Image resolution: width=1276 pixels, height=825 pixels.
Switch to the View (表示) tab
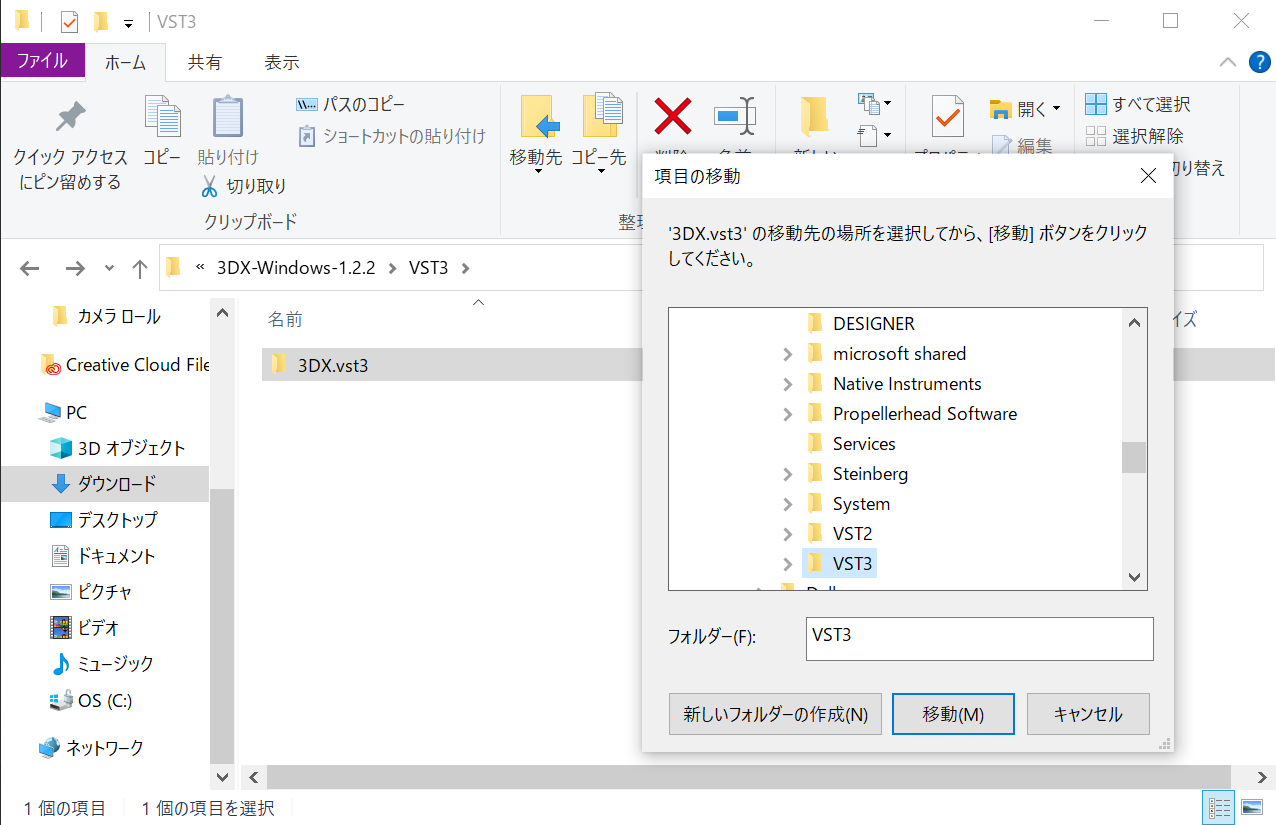(282, 61)
